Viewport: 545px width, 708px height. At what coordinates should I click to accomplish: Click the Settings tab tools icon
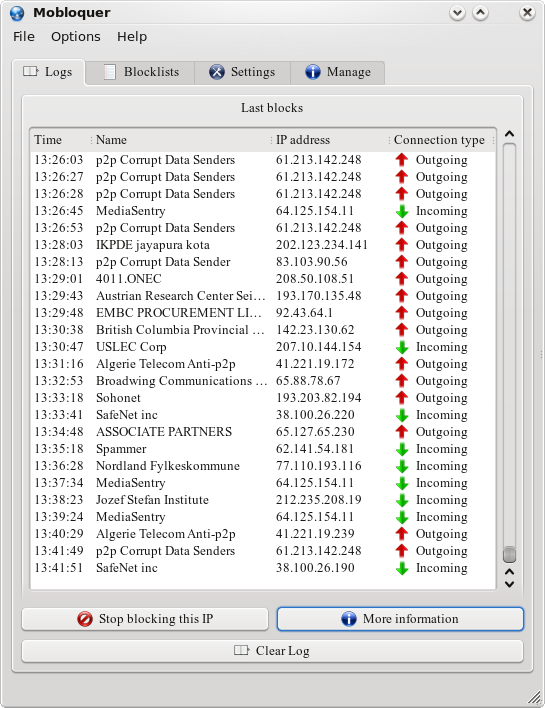click(217, 72)
